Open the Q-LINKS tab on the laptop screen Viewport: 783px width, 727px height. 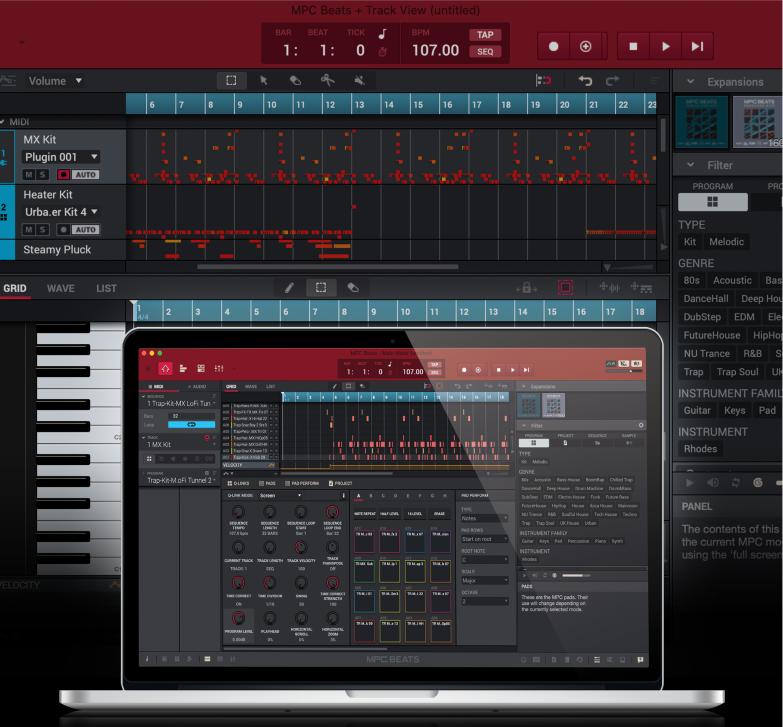coord(238,483)
